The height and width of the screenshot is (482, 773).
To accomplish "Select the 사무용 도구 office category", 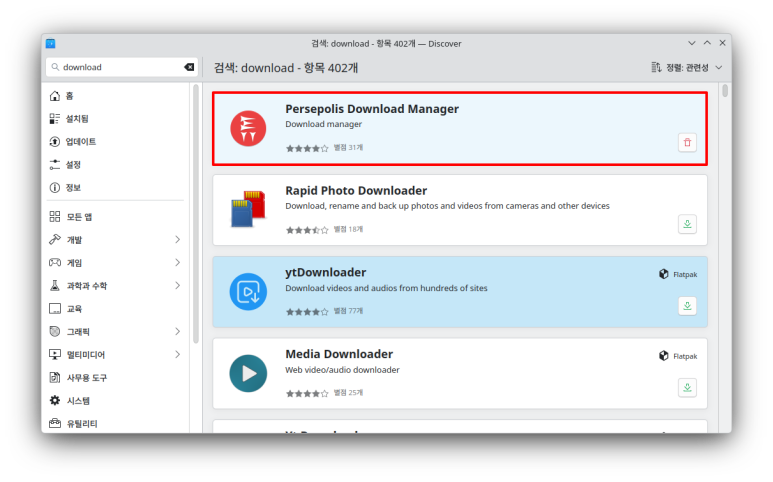I will point(117,378).
